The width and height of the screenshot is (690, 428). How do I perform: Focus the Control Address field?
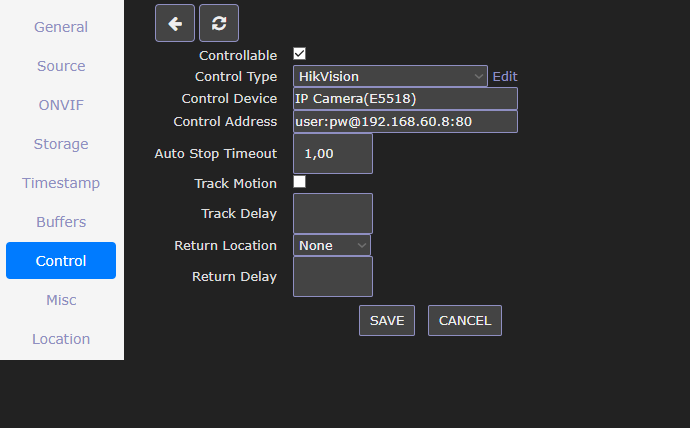(x=405, y=121)
